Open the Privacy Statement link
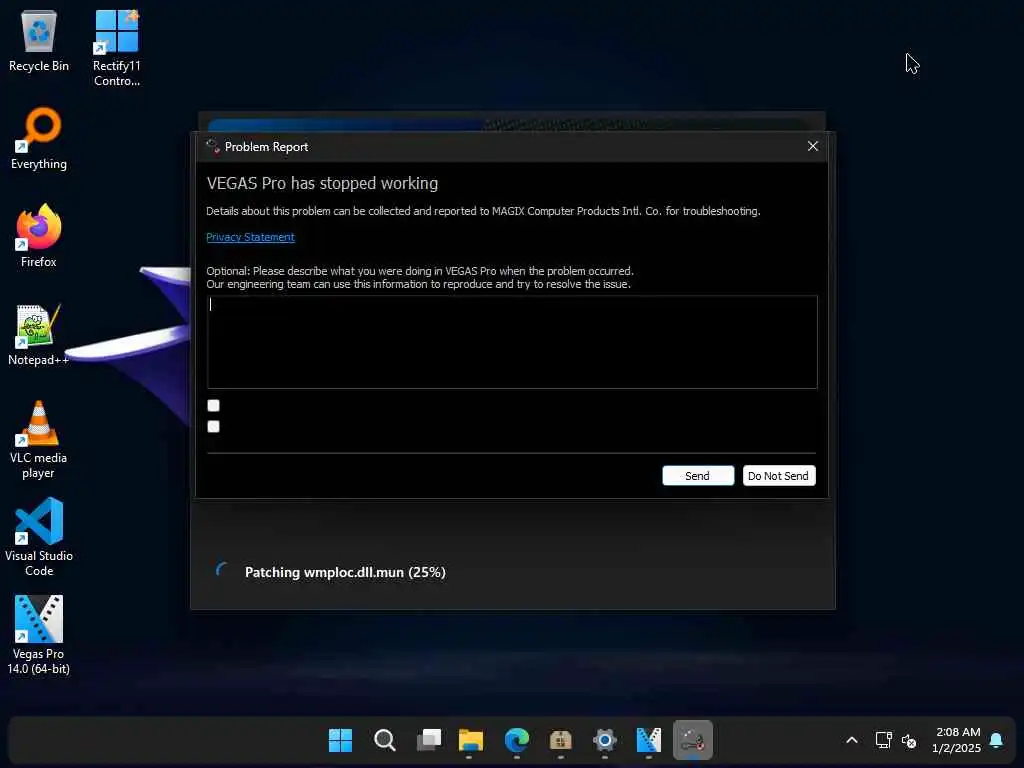The height and width of the screenshot is (768, 1024). 250,237
